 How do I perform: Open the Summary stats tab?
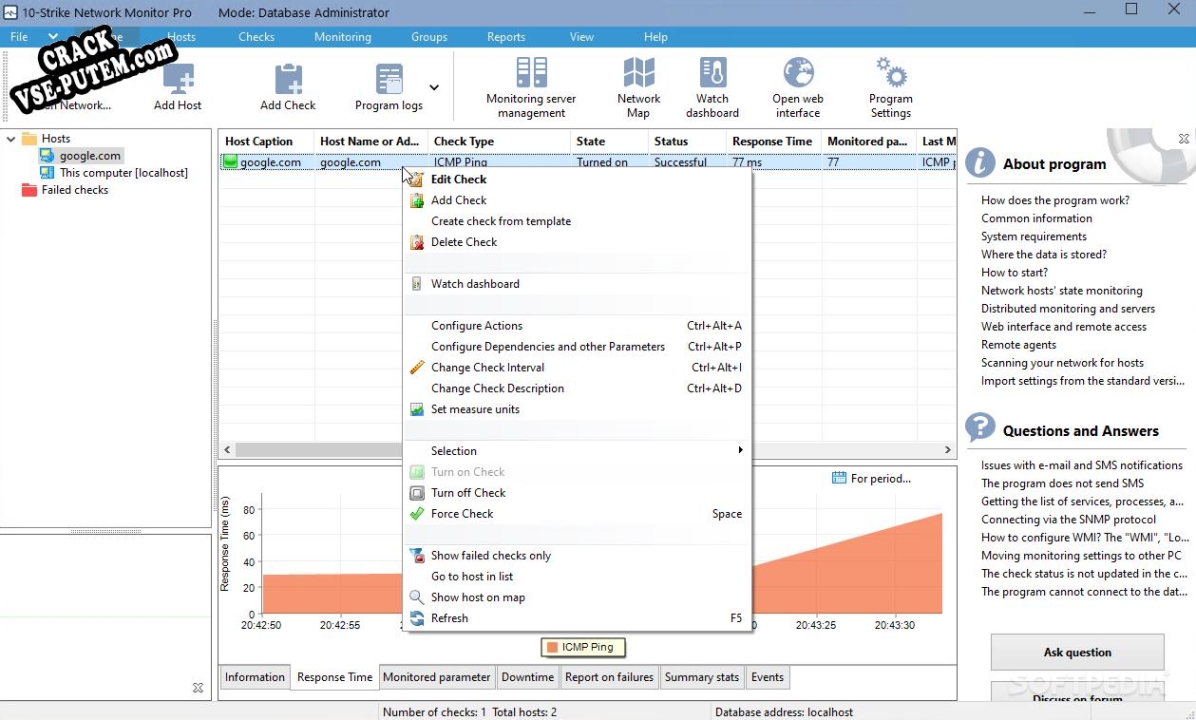tap(702, 677)
